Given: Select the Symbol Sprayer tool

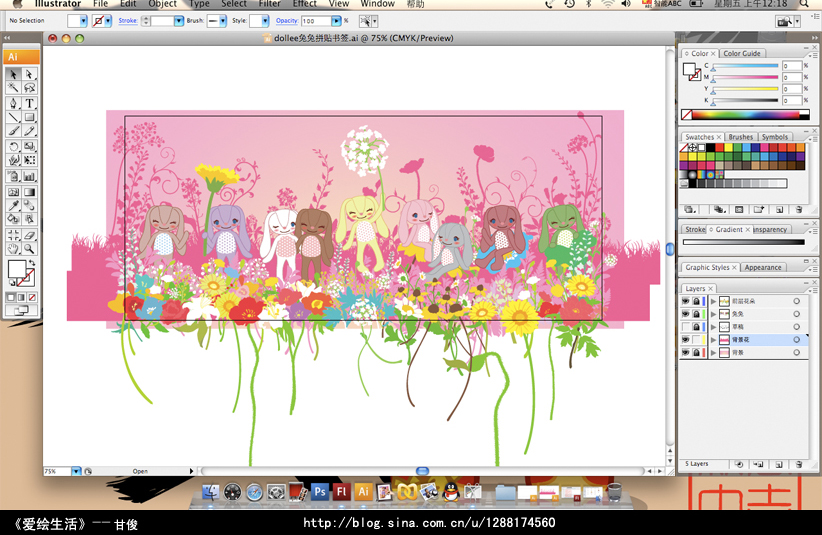Looking at the screenshot, I should coord(14,176).
